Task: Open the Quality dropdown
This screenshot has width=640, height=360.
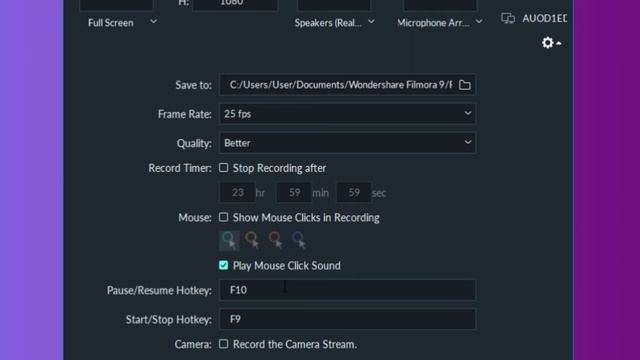Action: pyautogui.click(x=347, y=143)
